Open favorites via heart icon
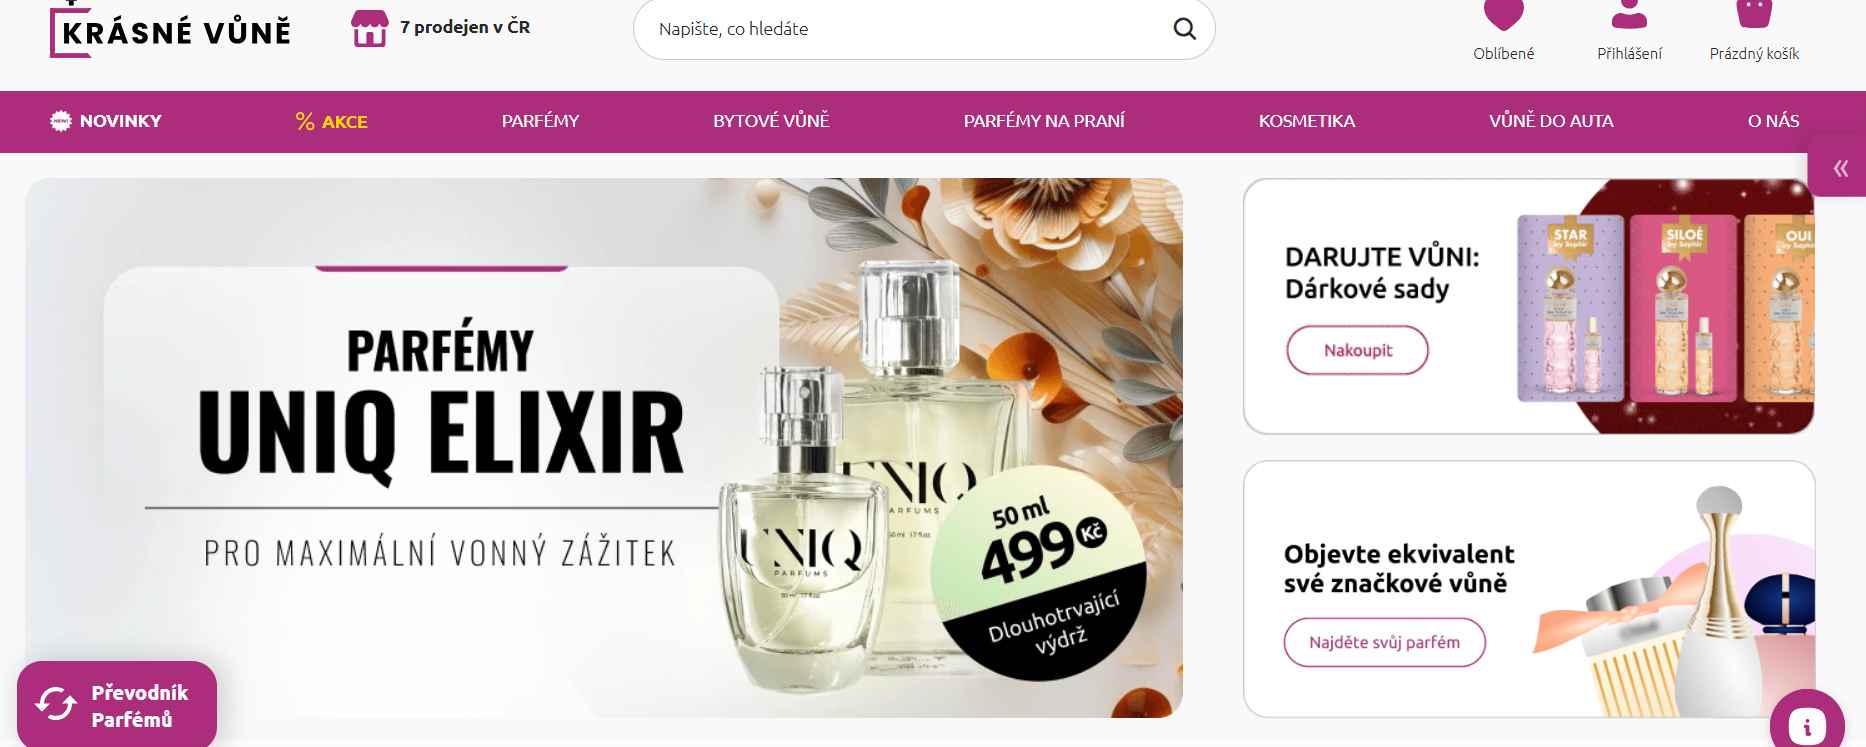 pos(1503,14)
